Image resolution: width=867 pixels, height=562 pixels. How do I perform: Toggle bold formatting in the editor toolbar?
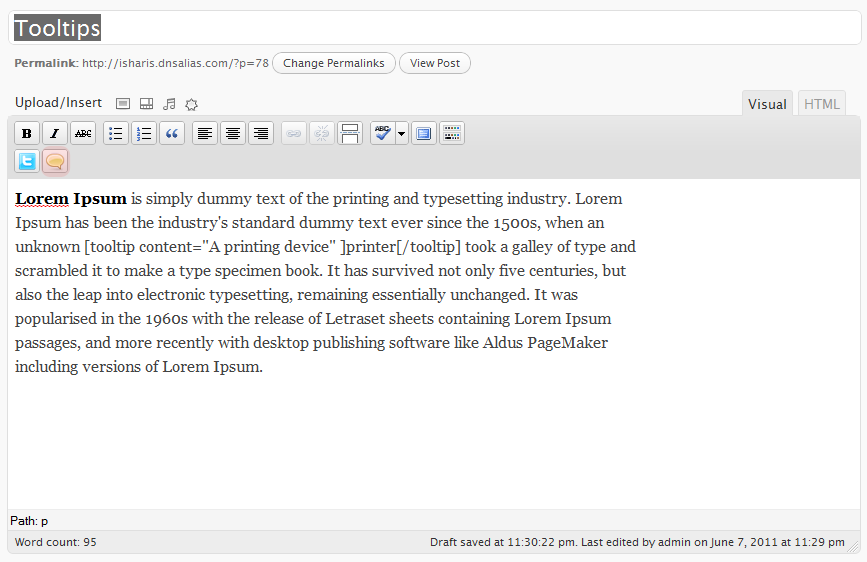tap(27, 133)
